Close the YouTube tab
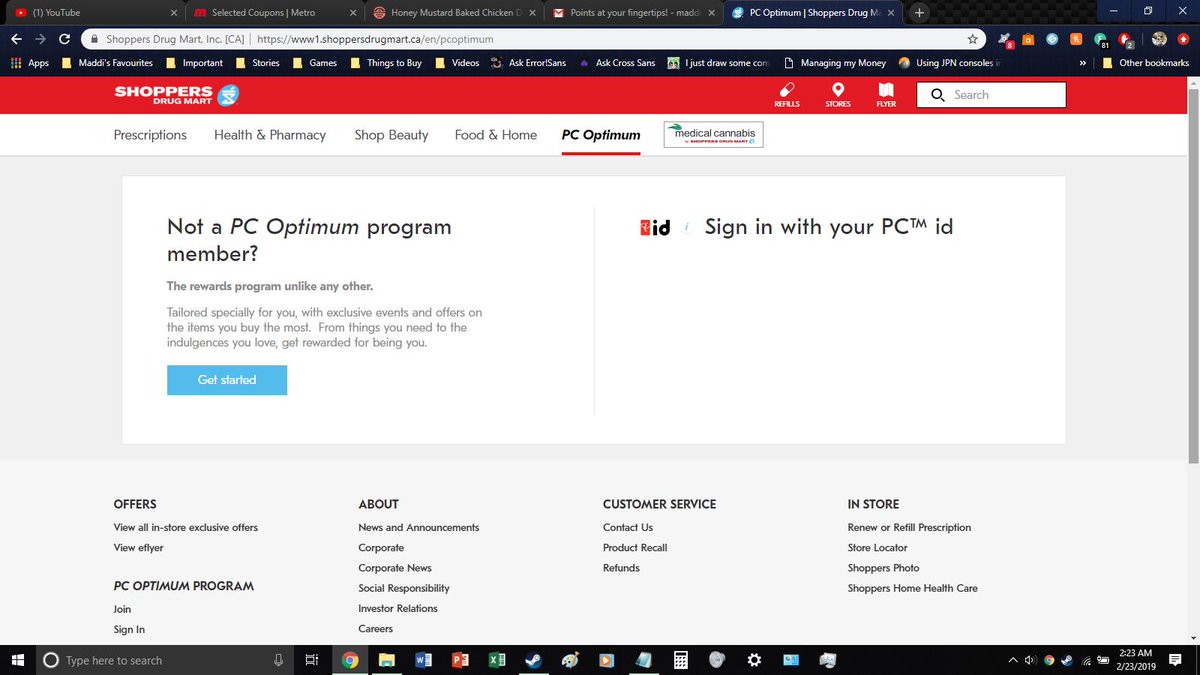 172,13
